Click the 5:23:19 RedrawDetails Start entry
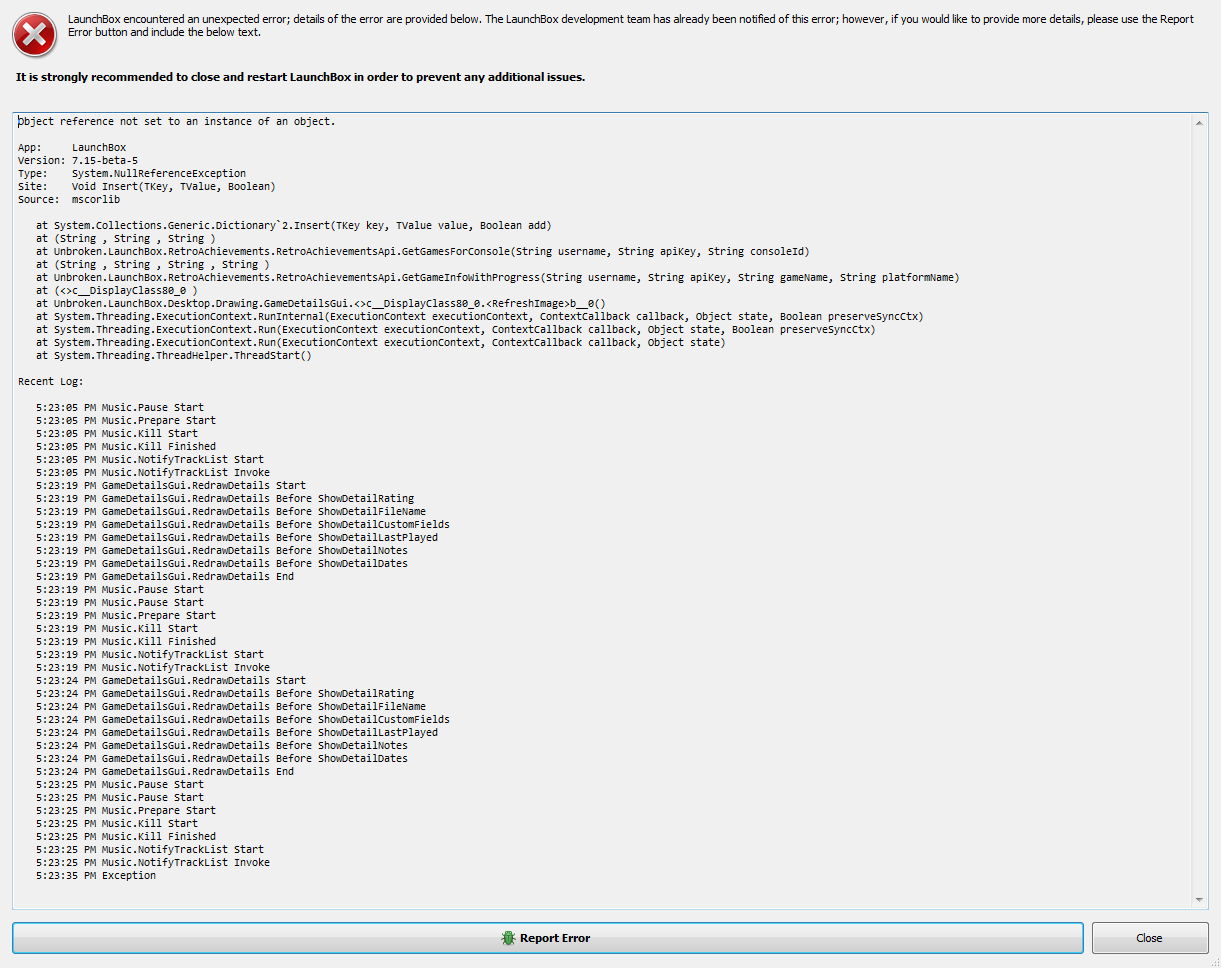The image size is (1221, 968). 171,485
